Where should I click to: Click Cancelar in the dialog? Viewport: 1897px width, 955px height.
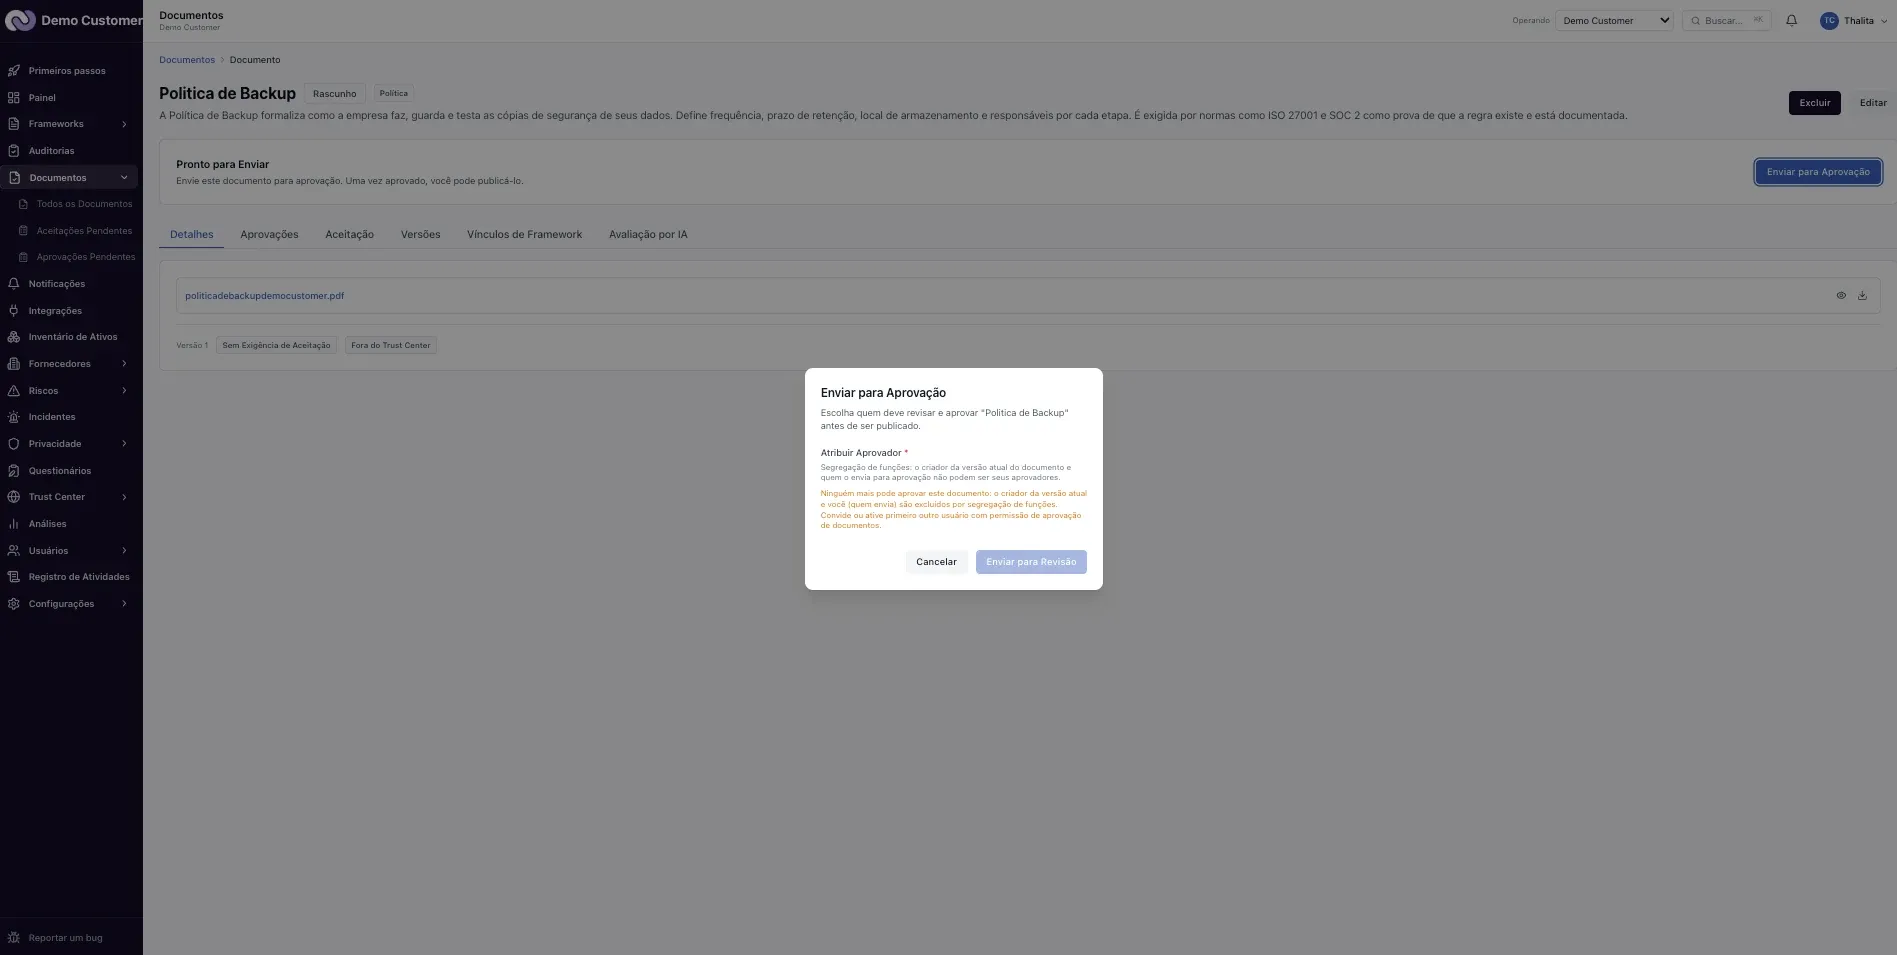coord(936,562)
